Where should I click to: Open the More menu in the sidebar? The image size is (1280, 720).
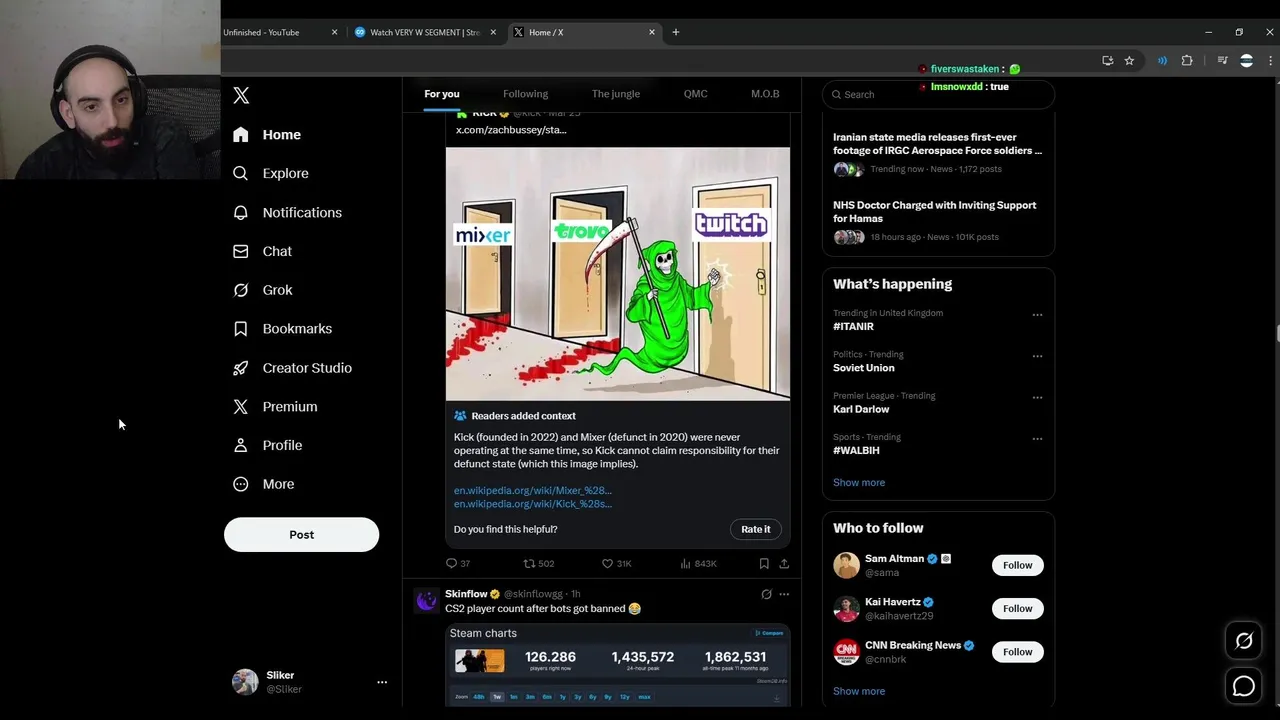coord(263,484)
